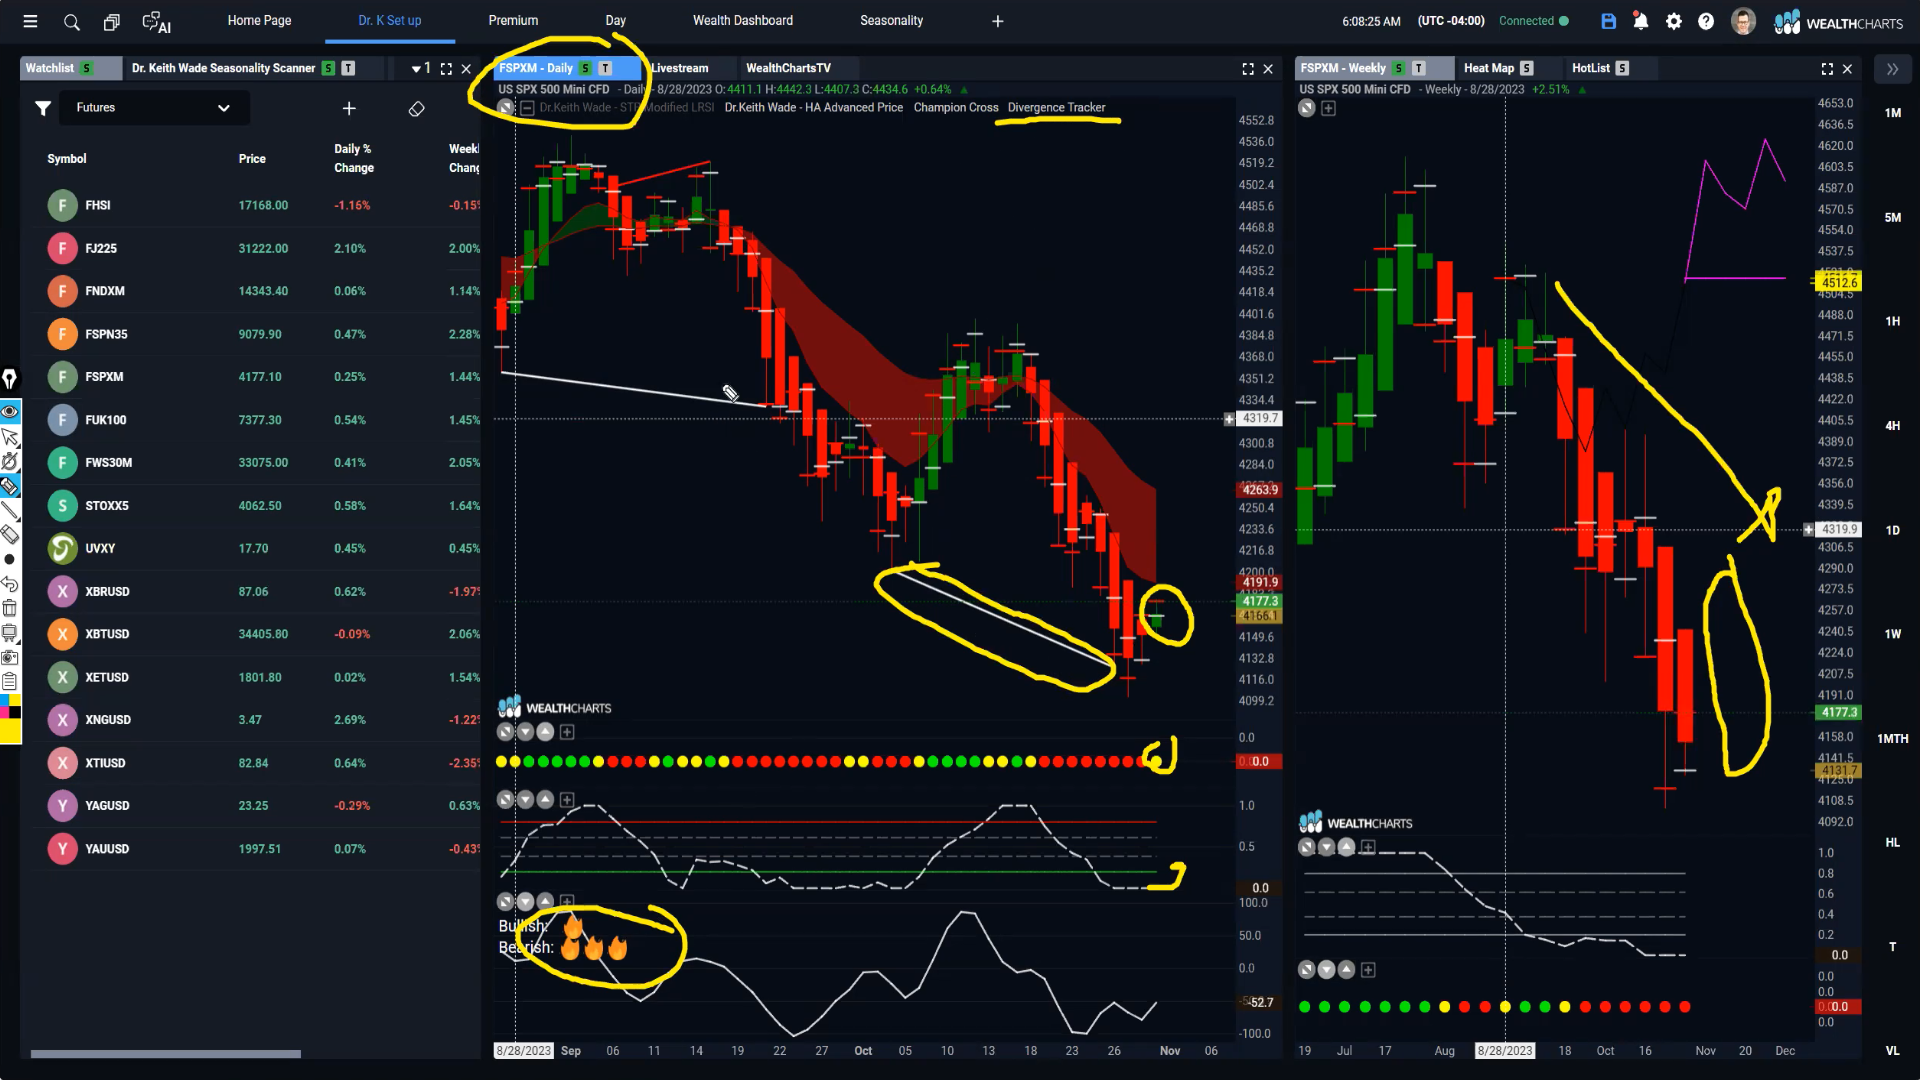Viewport: 1920px width, 1080px height.
Task: Set the timeframe to 1MTH
Action: click(1892, 739)
